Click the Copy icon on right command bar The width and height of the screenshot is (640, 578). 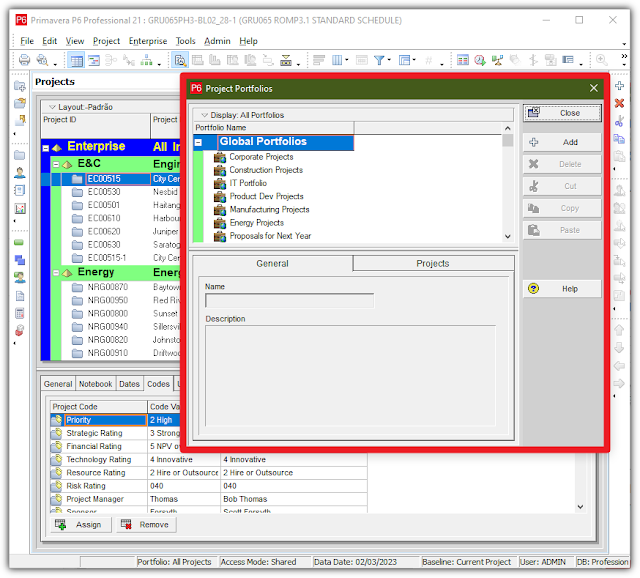pyautogui.click(x=620, y=139)
